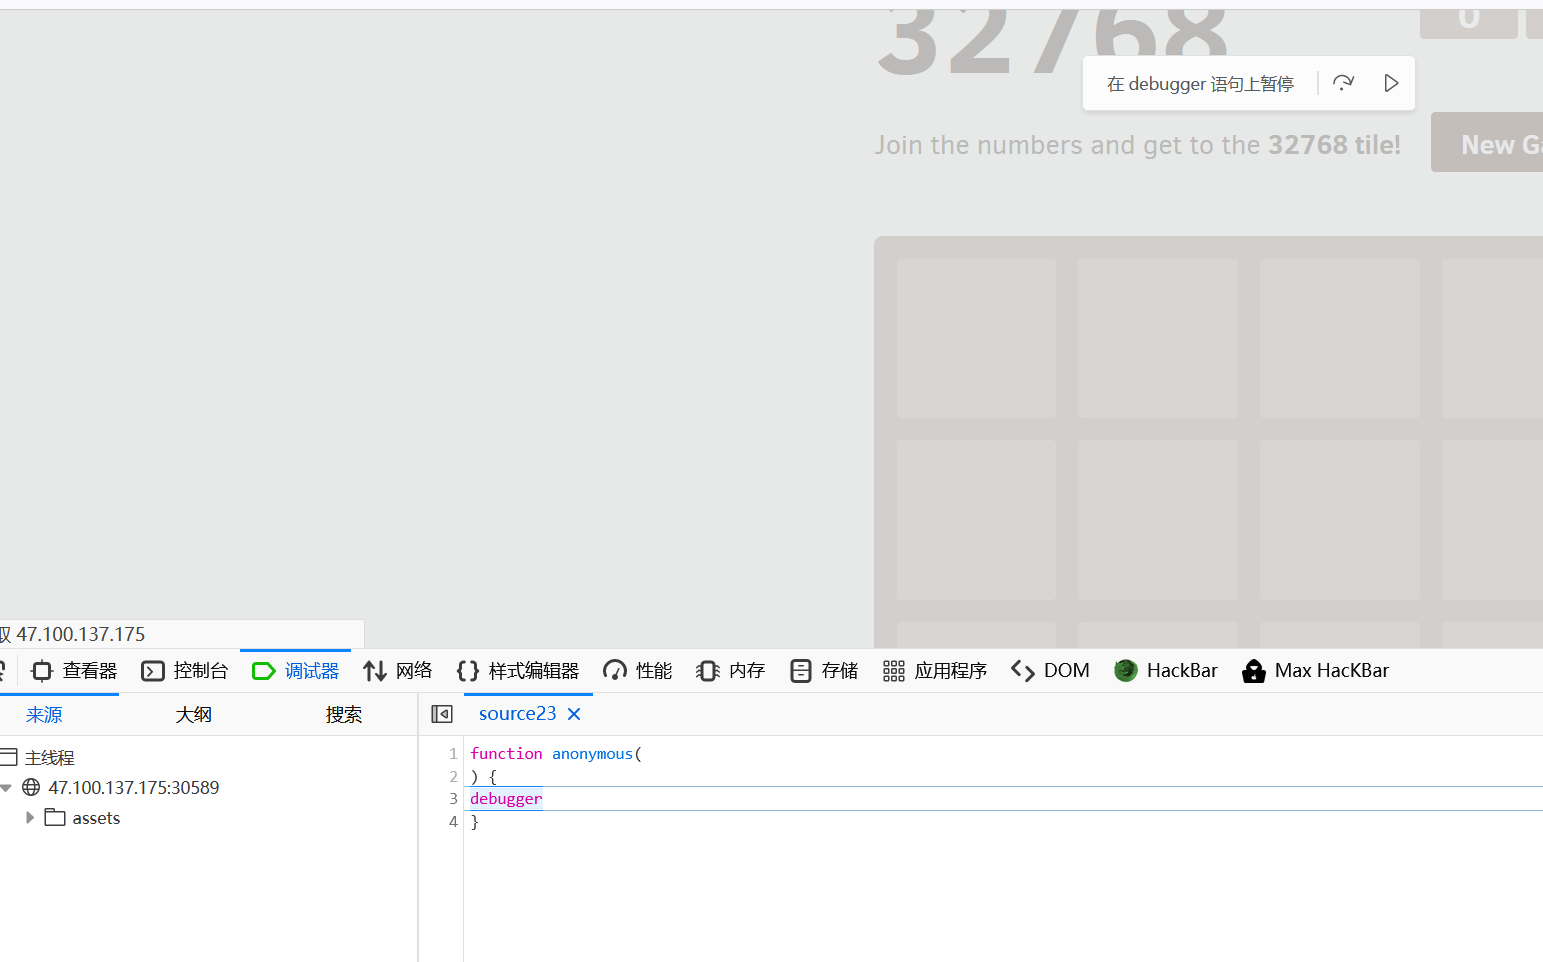
Task: Select the 47.100.137.175:30589 host entry
Action: [x=133, y=788]
